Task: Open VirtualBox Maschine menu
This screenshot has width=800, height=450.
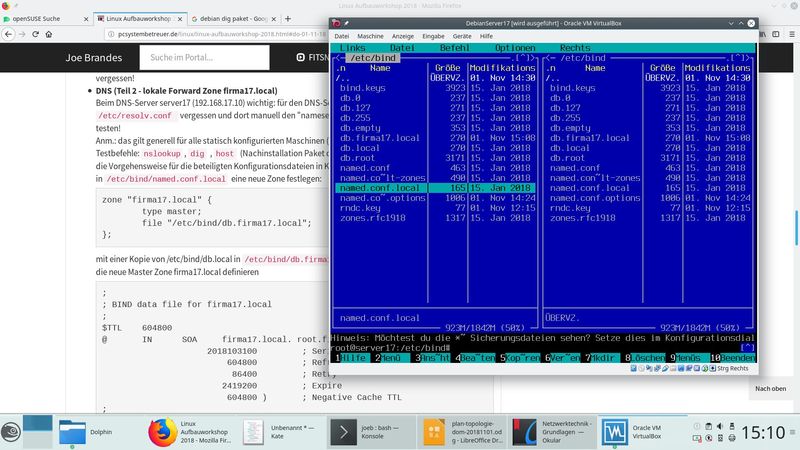Action: 370,36
